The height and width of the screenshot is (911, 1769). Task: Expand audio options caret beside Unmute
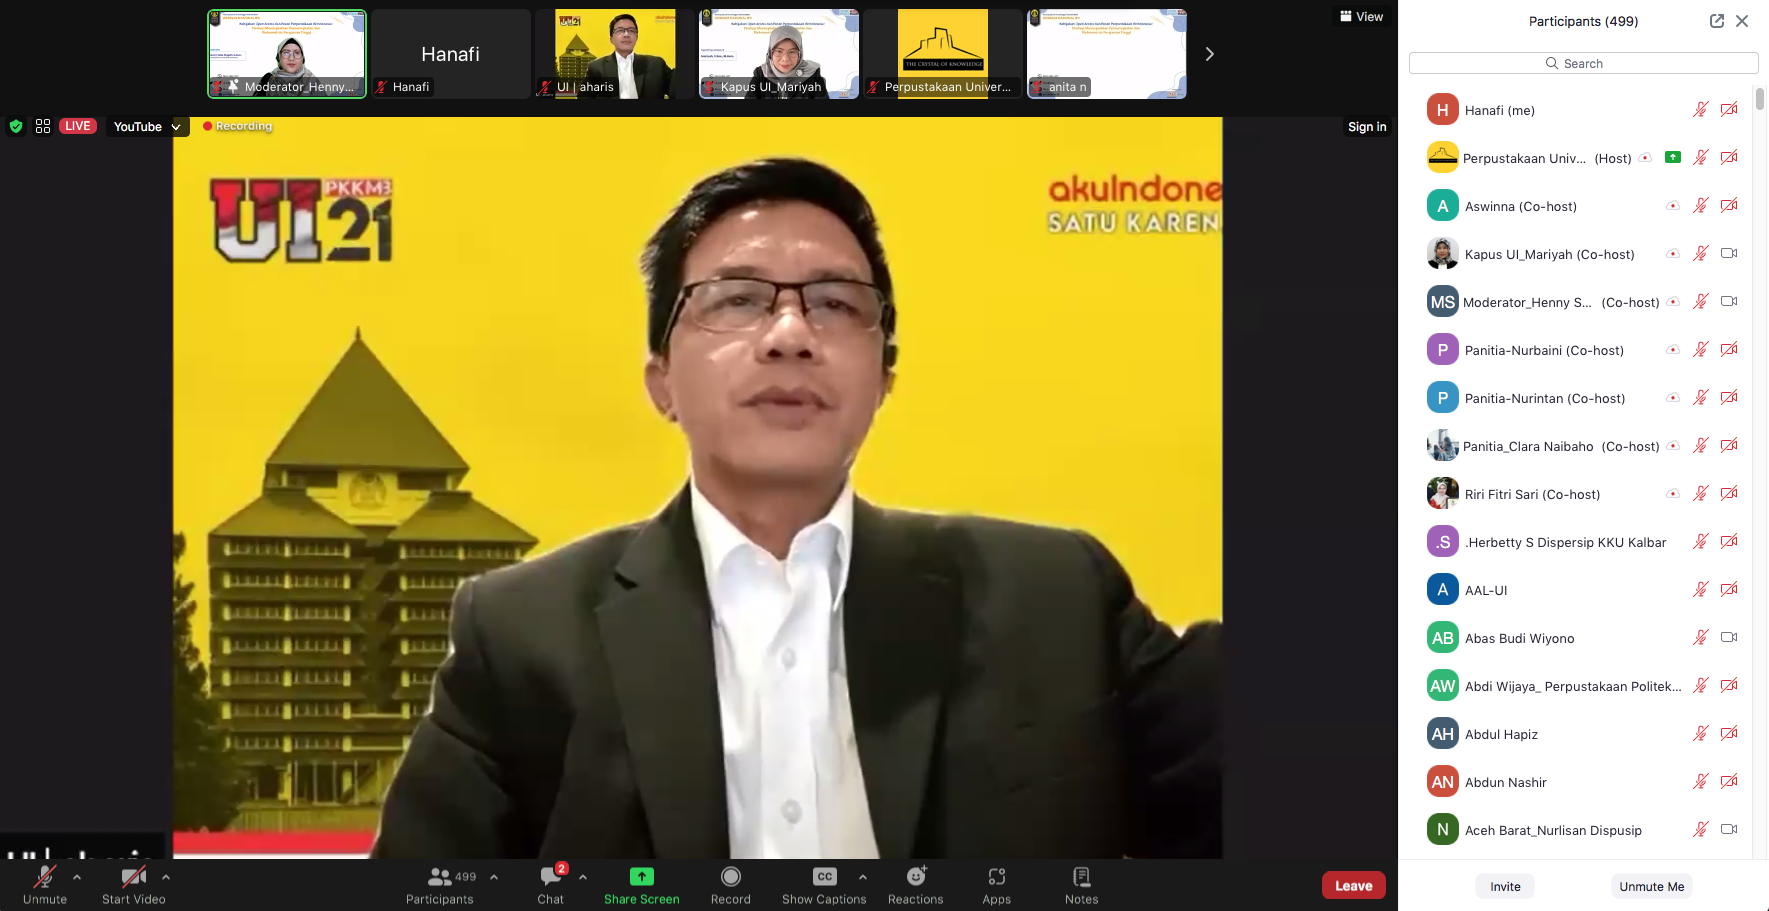pos(77,877)
